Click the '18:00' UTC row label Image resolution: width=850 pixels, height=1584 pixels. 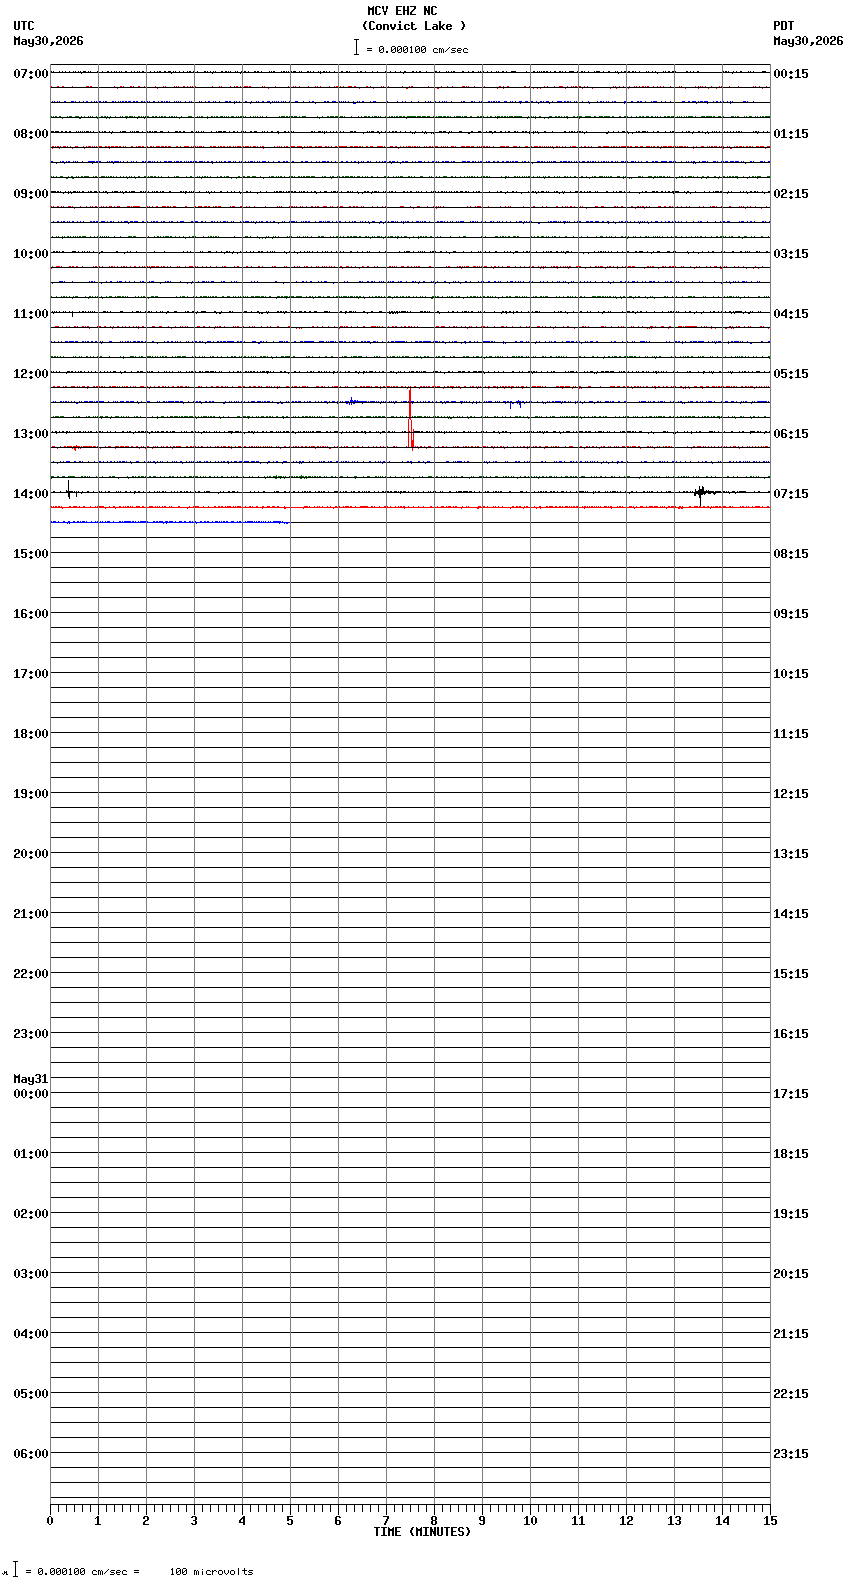pos(31,734)
